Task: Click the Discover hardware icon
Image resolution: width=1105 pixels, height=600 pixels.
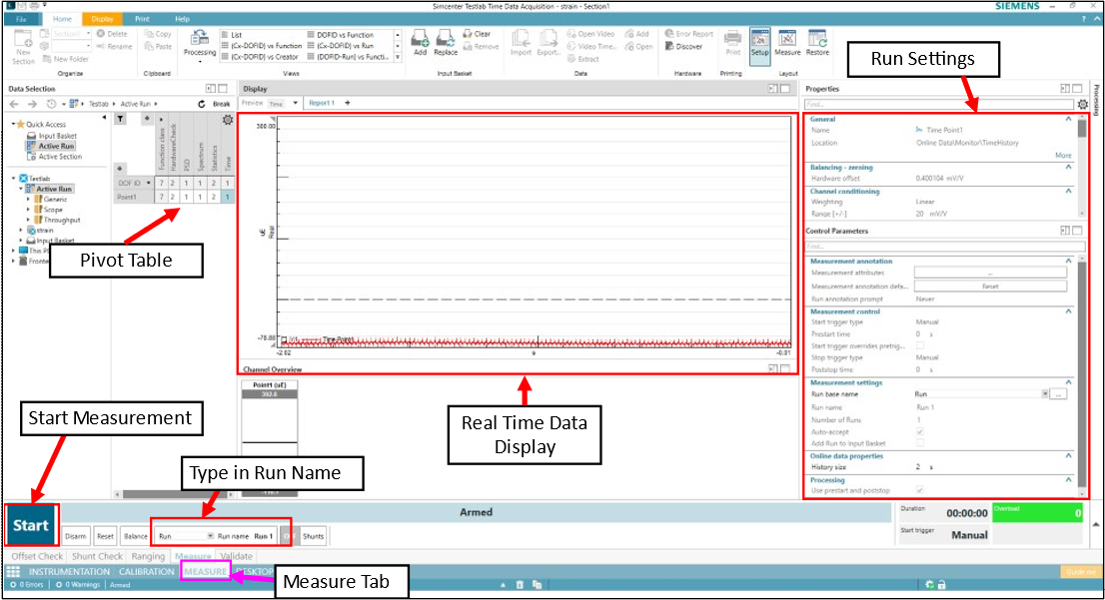Action: pyautogui.click(x=669, y=47)
